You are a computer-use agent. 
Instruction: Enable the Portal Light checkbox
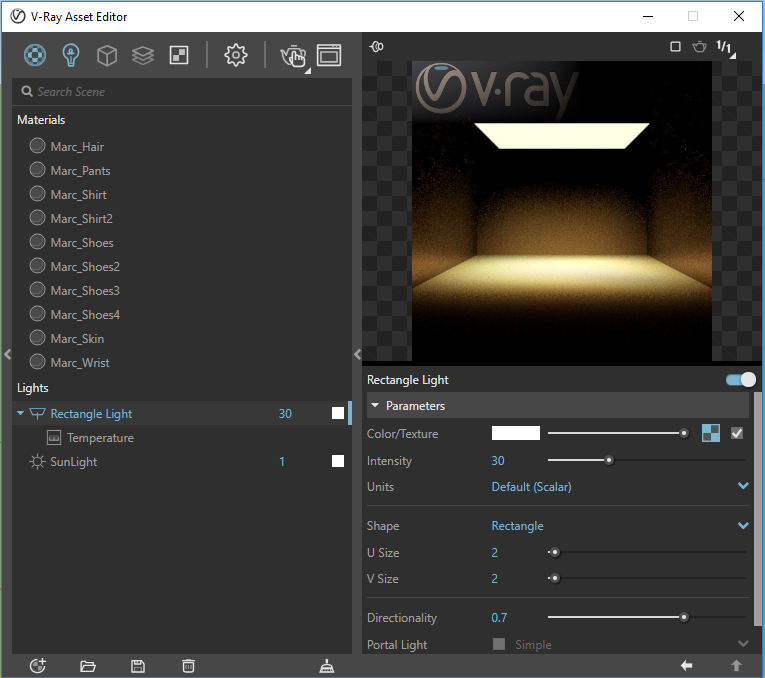(x=499, y=644)
